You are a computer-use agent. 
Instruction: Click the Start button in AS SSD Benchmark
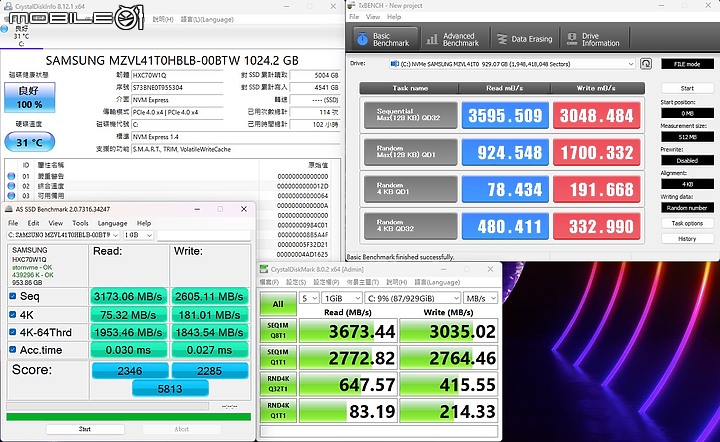[x=85, y=429]
